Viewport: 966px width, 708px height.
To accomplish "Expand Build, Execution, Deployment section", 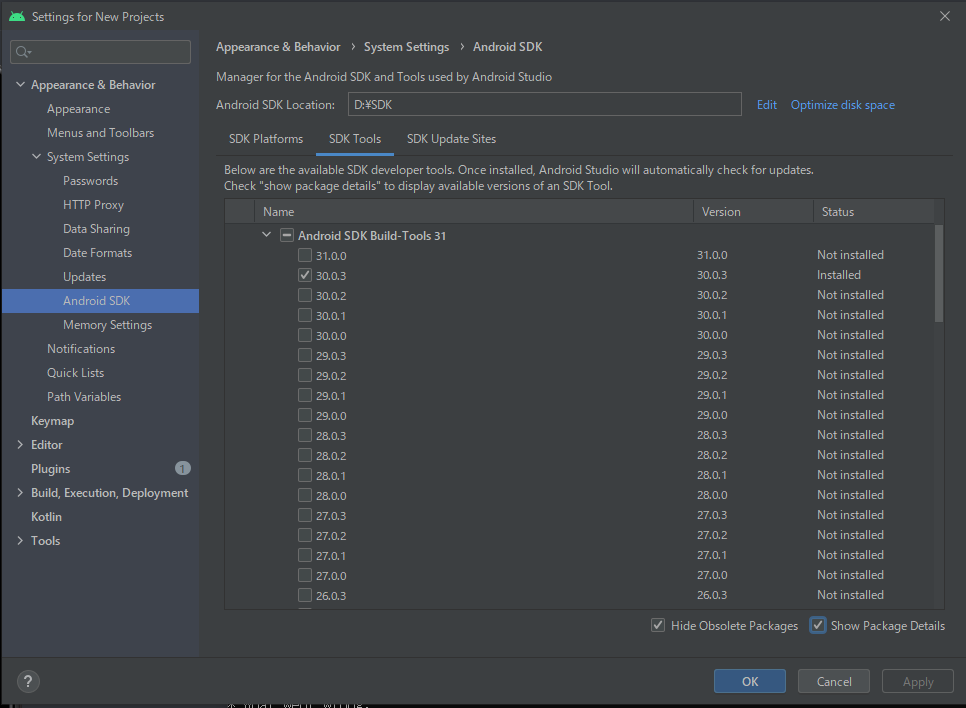I will pyautogui.click(x=20, y=493).
